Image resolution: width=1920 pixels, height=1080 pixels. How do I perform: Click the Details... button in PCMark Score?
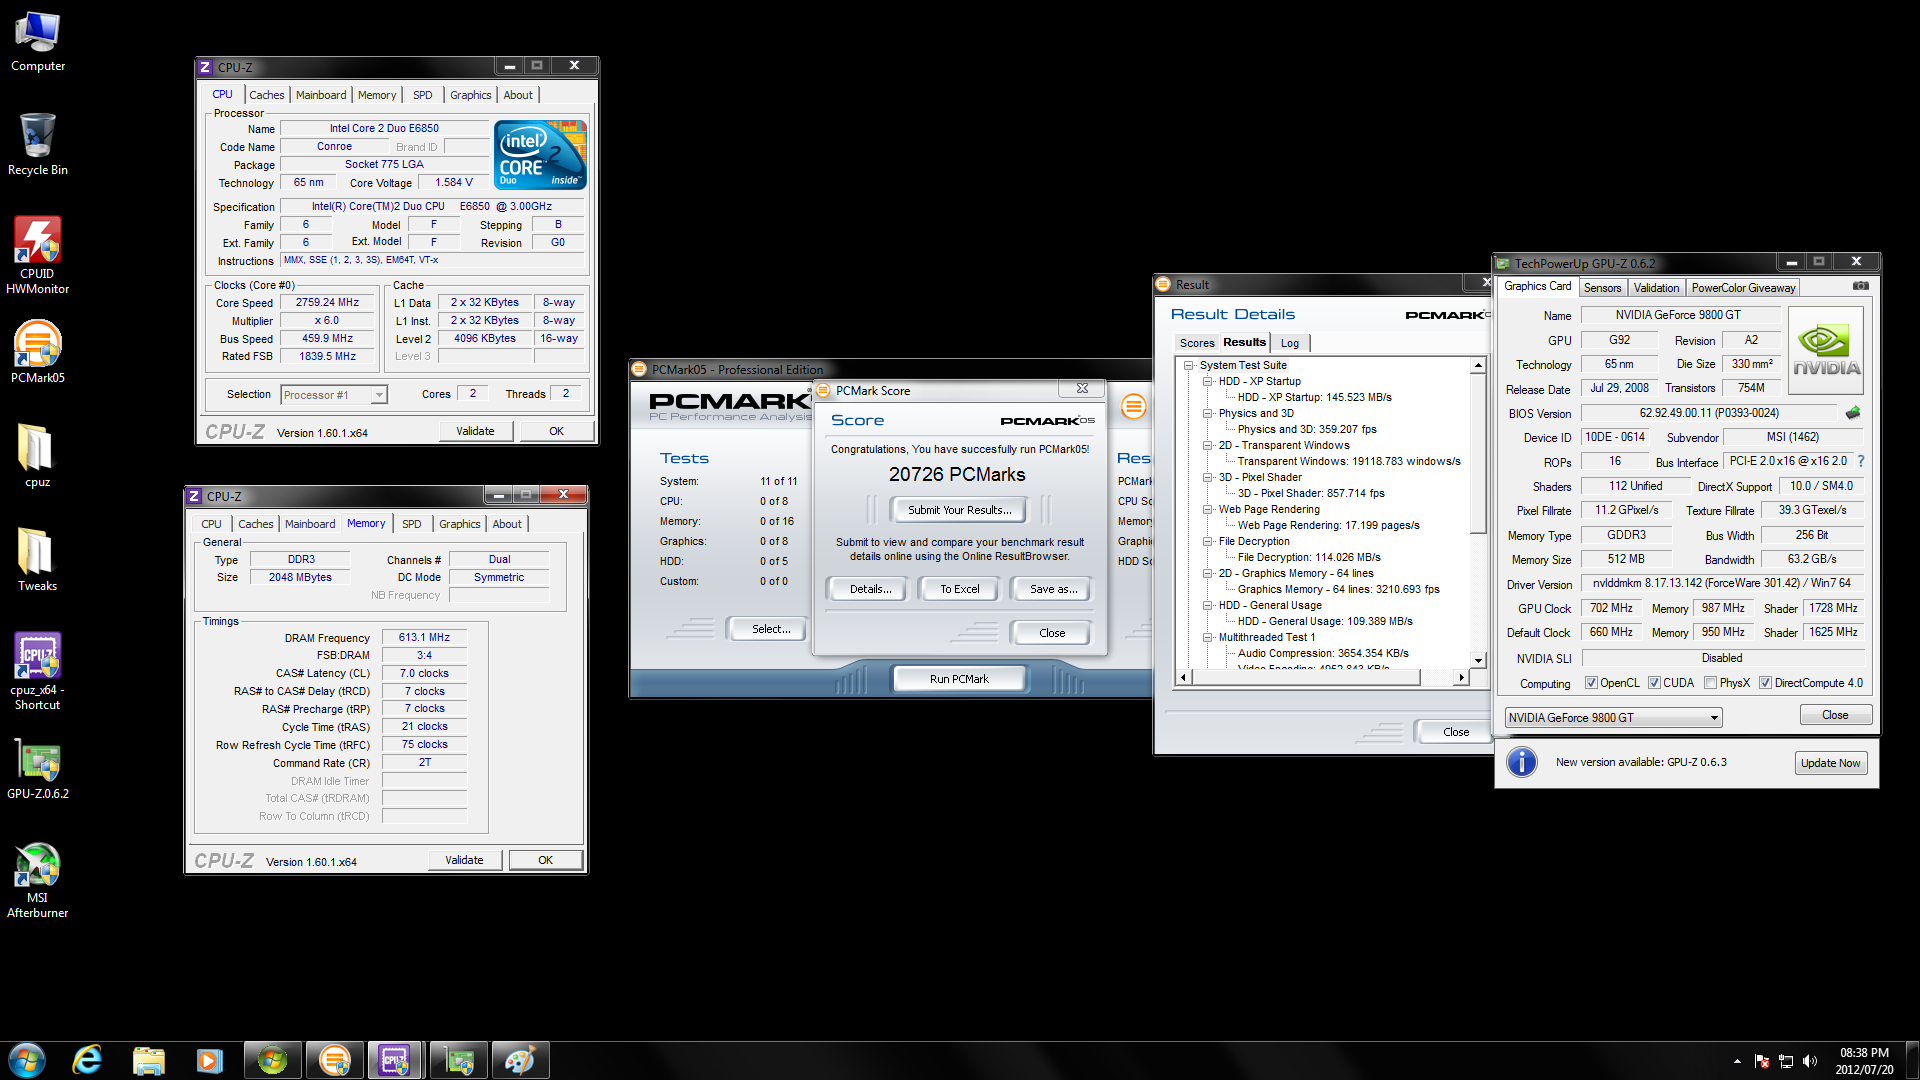coord(870,589)
